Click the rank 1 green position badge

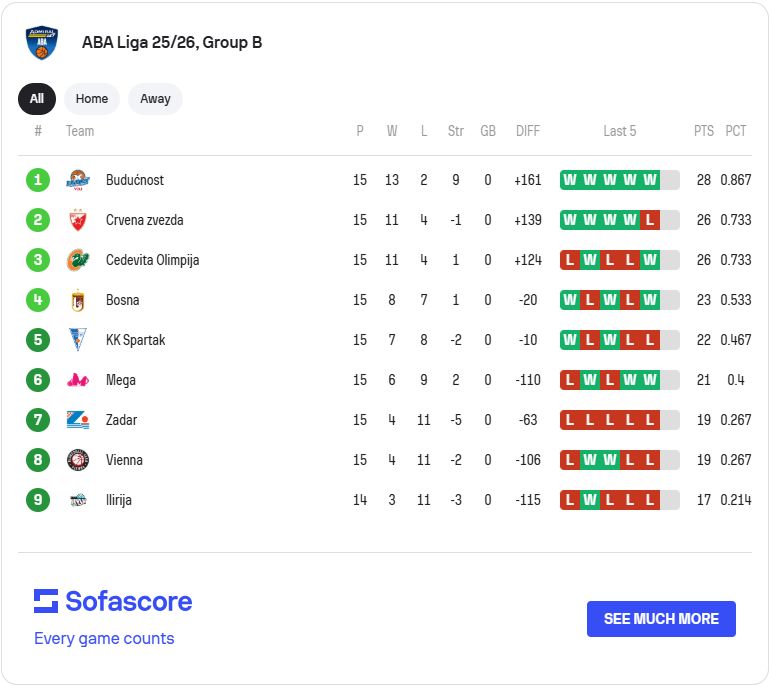[x=38, y=180]
